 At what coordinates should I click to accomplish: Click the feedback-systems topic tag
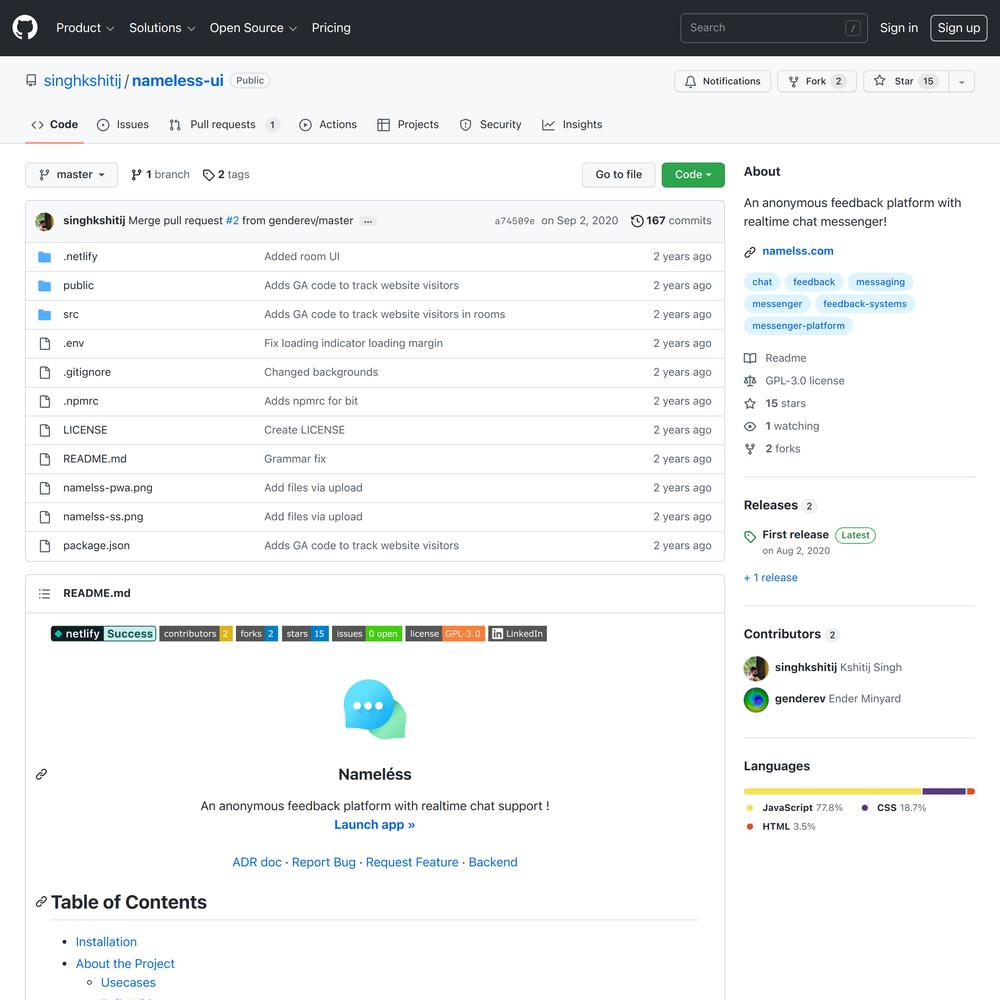point(864,304)
